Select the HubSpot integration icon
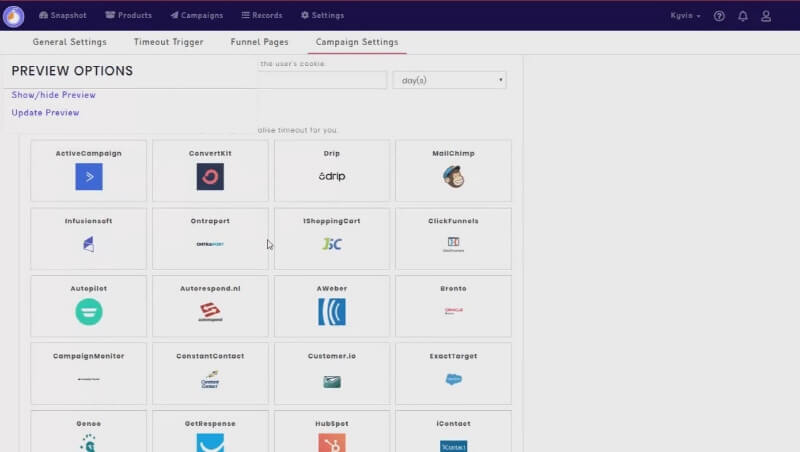 pos(332,443)
